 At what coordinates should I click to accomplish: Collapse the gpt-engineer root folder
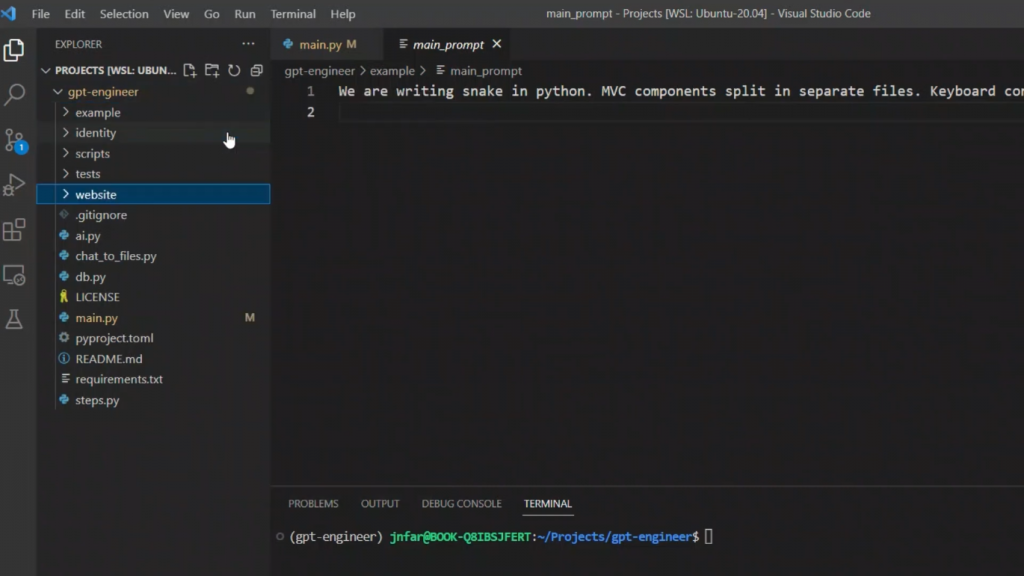click(x=102, y=92)
